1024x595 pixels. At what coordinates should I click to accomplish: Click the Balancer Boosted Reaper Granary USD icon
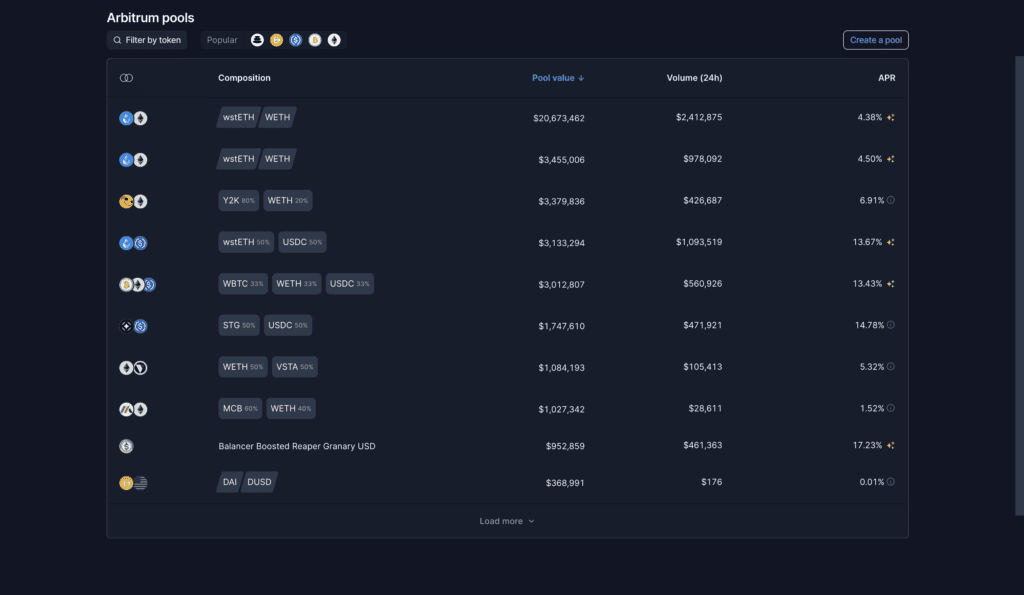coord(126,446)
